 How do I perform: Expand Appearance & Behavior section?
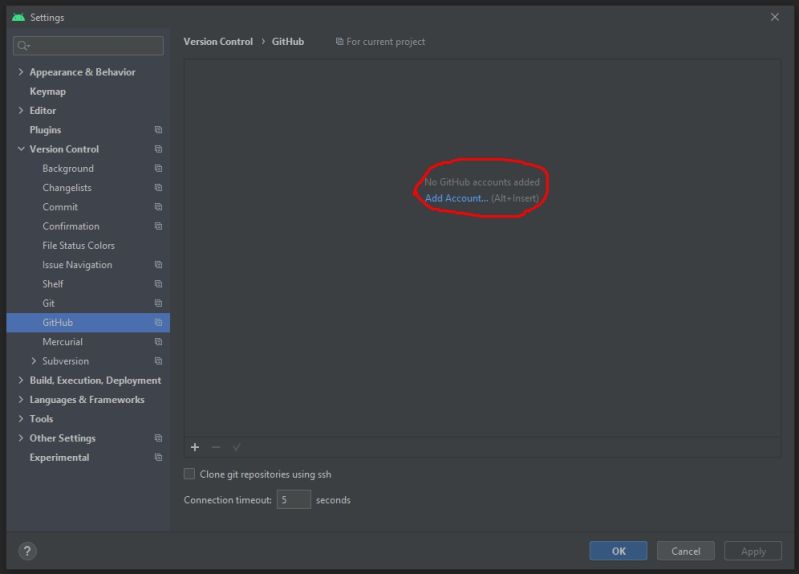point(21,72)
